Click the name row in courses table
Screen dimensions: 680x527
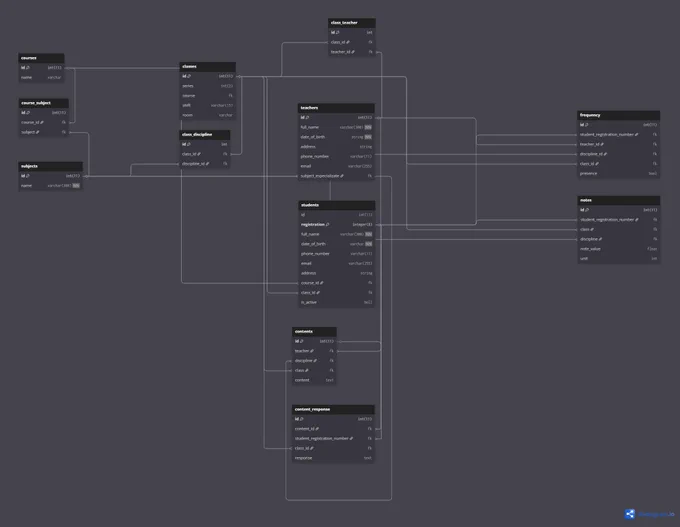(41, 77)
